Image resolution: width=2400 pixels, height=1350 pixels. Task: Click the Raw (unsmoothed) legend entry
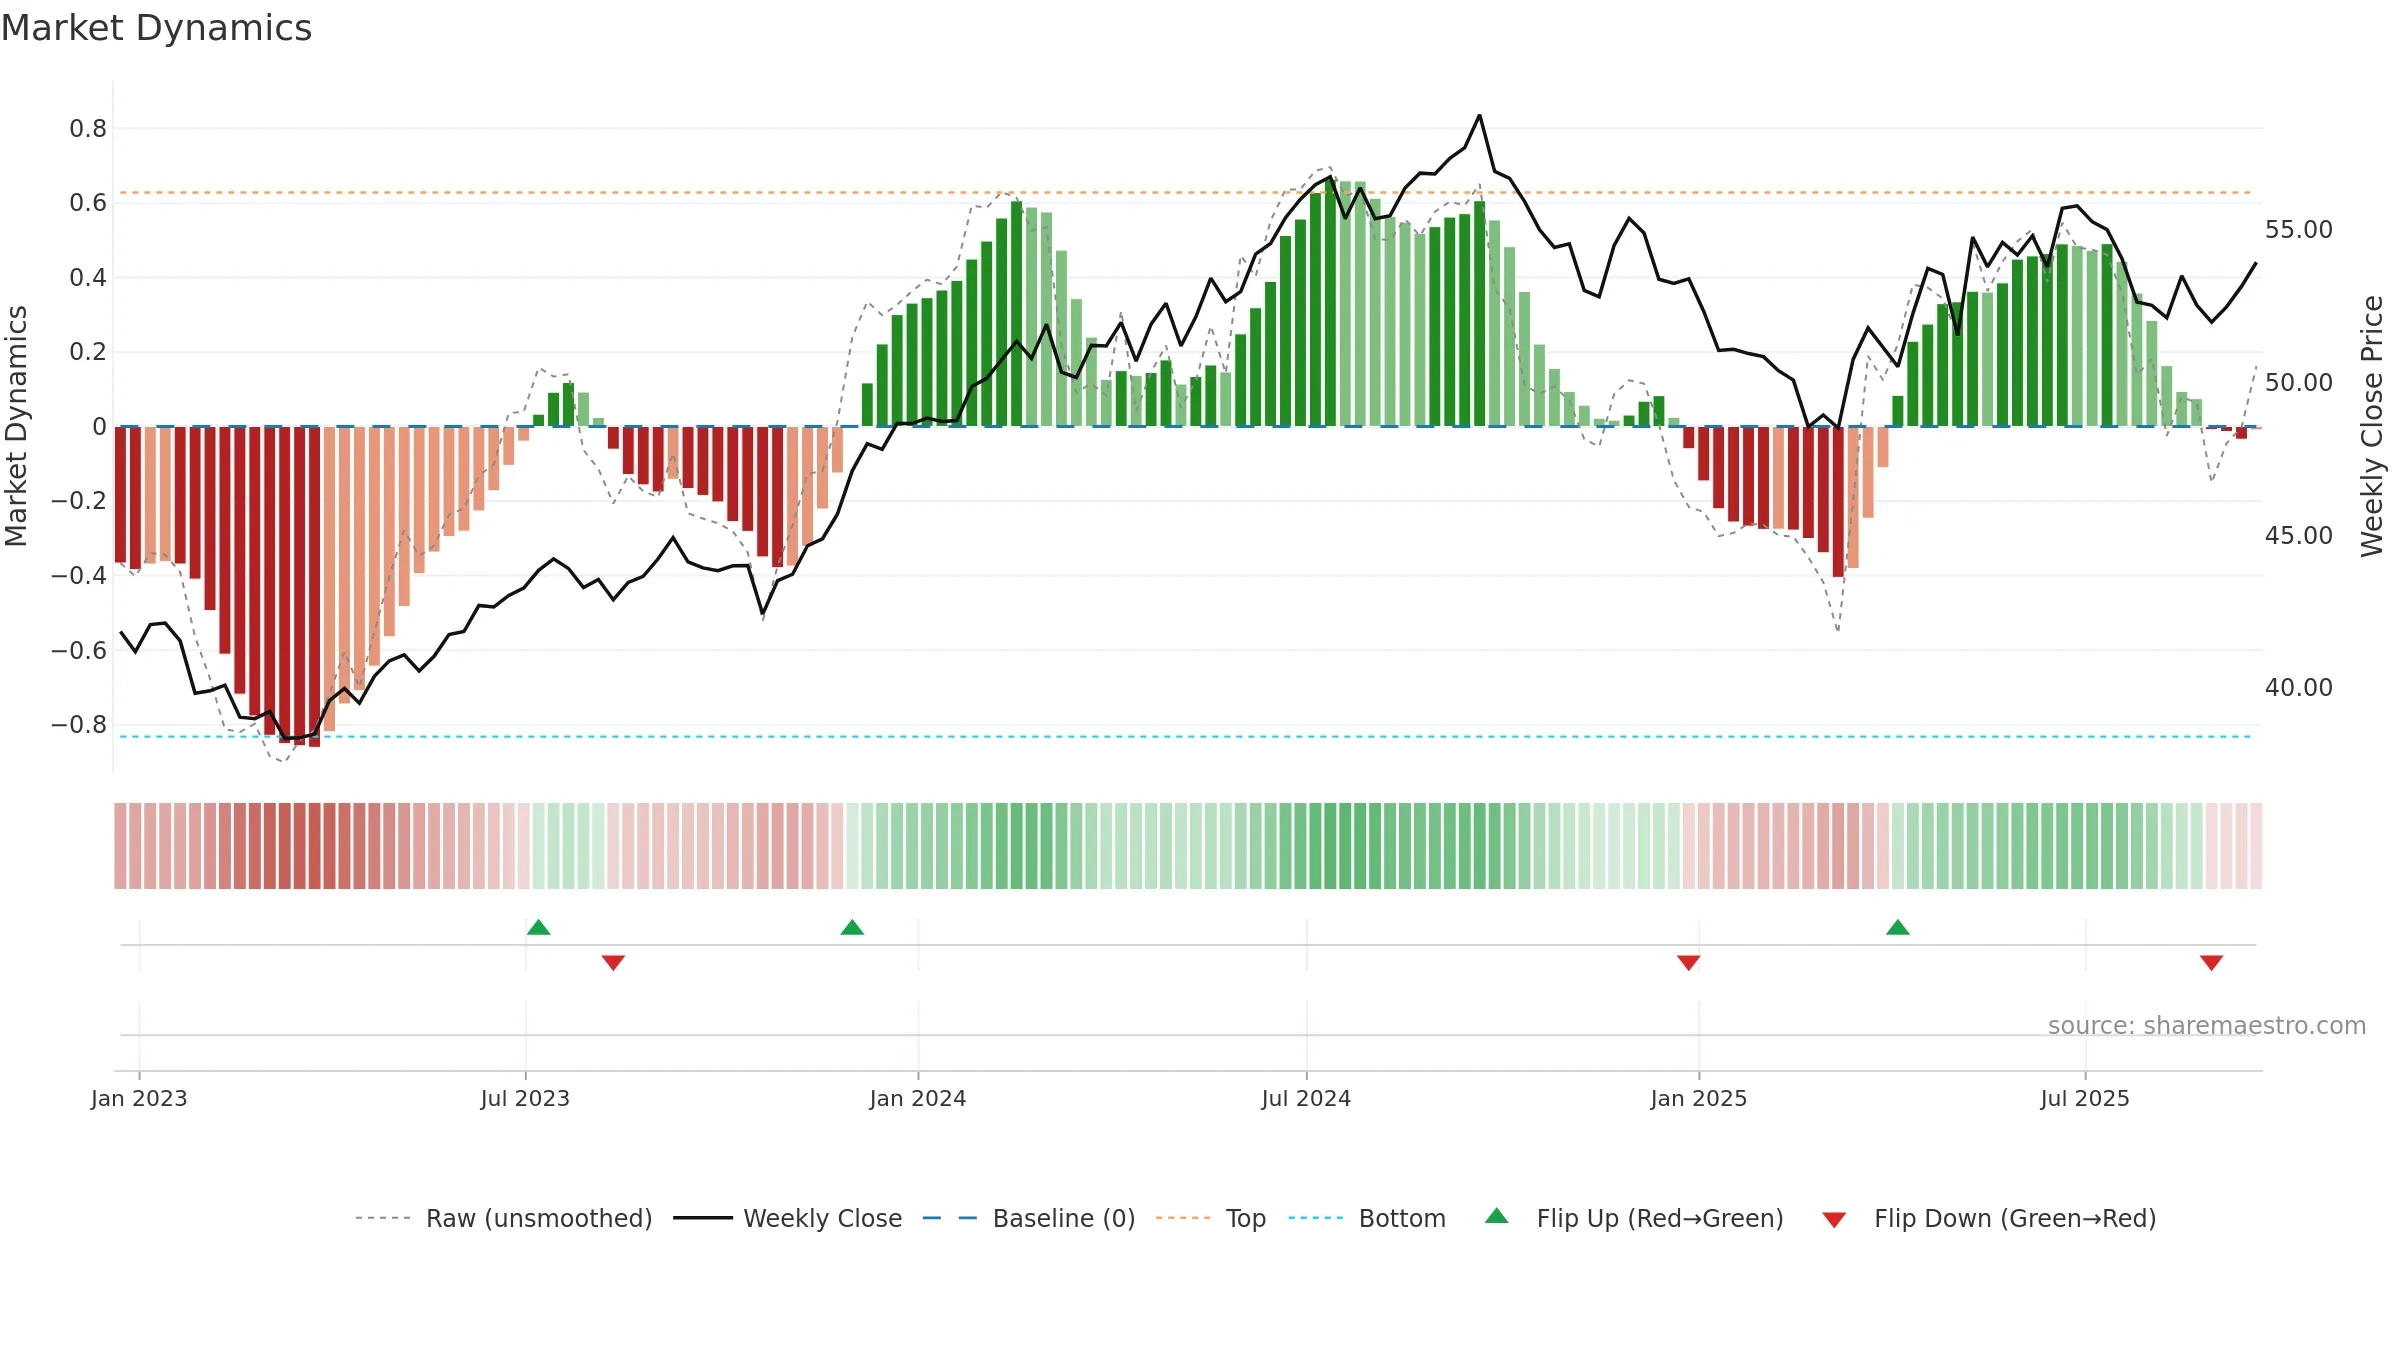click(x=504, y=1218)
